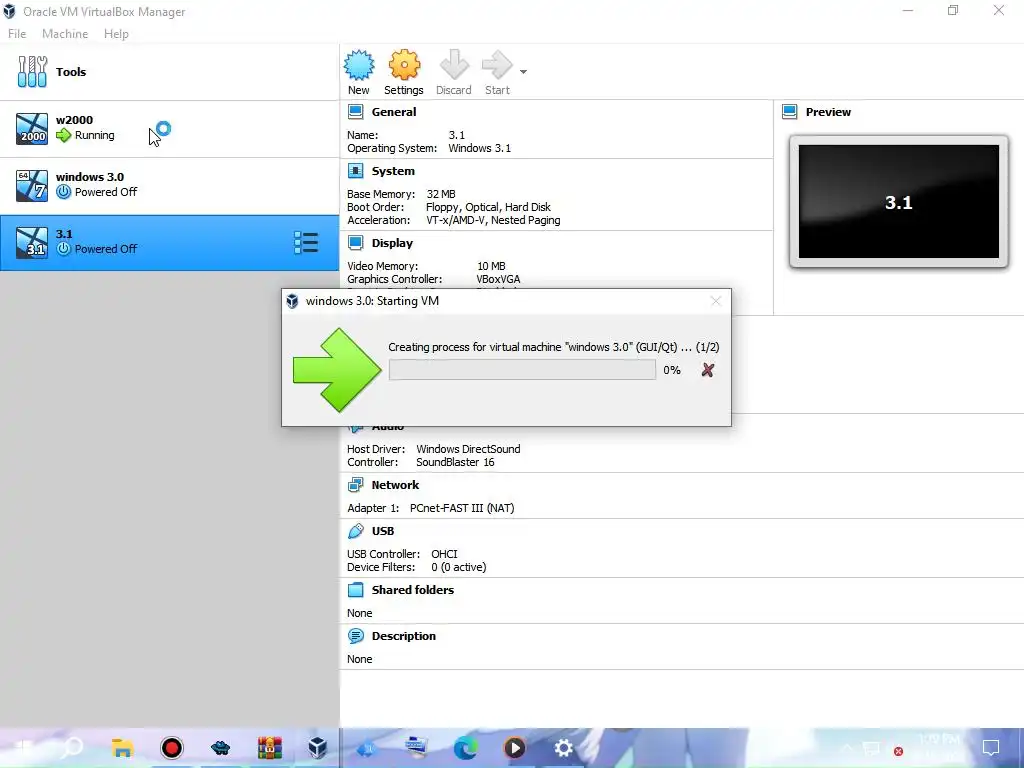Click the Description section header

pos(404,636)
